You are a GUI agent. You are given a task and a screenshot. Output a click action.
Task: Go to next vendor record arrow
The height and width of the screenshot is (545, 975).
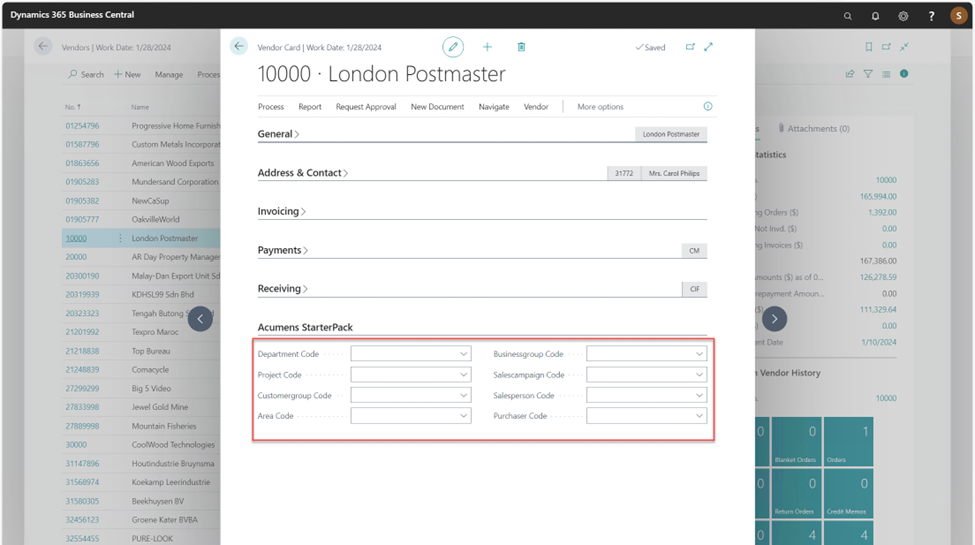[774, 319]
